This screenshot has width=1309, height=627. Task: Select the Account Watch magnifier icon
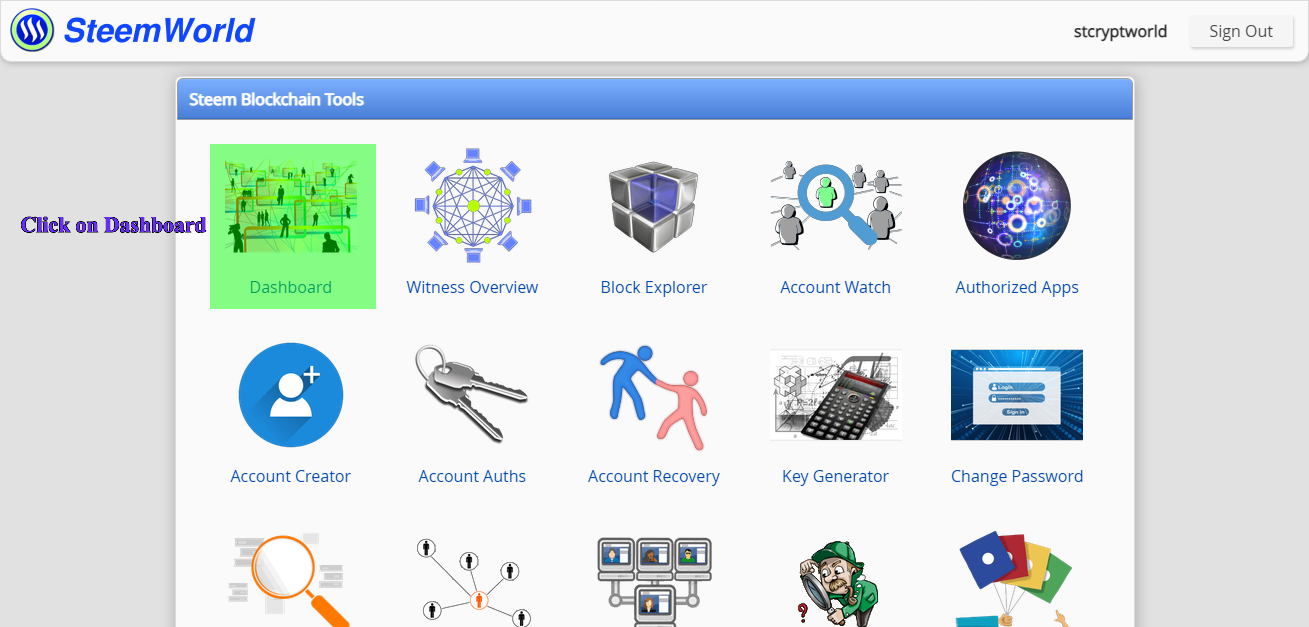click(836, 205)
